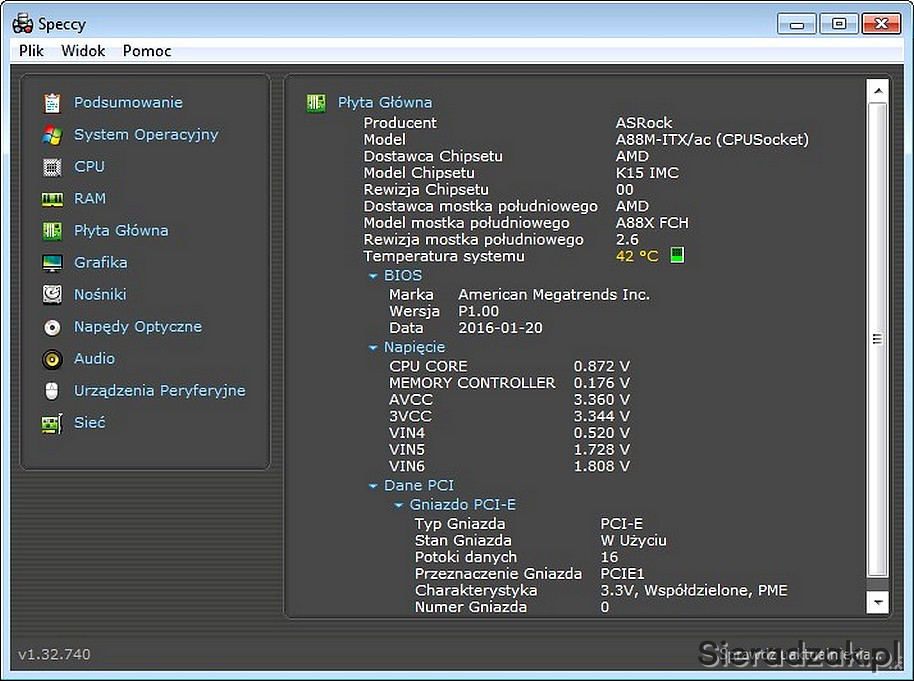Screen dimensions: 914x681
Task: Click the VIN5 voltage 1.728 V
Action: pyautogui.click(x=602, y=450)
